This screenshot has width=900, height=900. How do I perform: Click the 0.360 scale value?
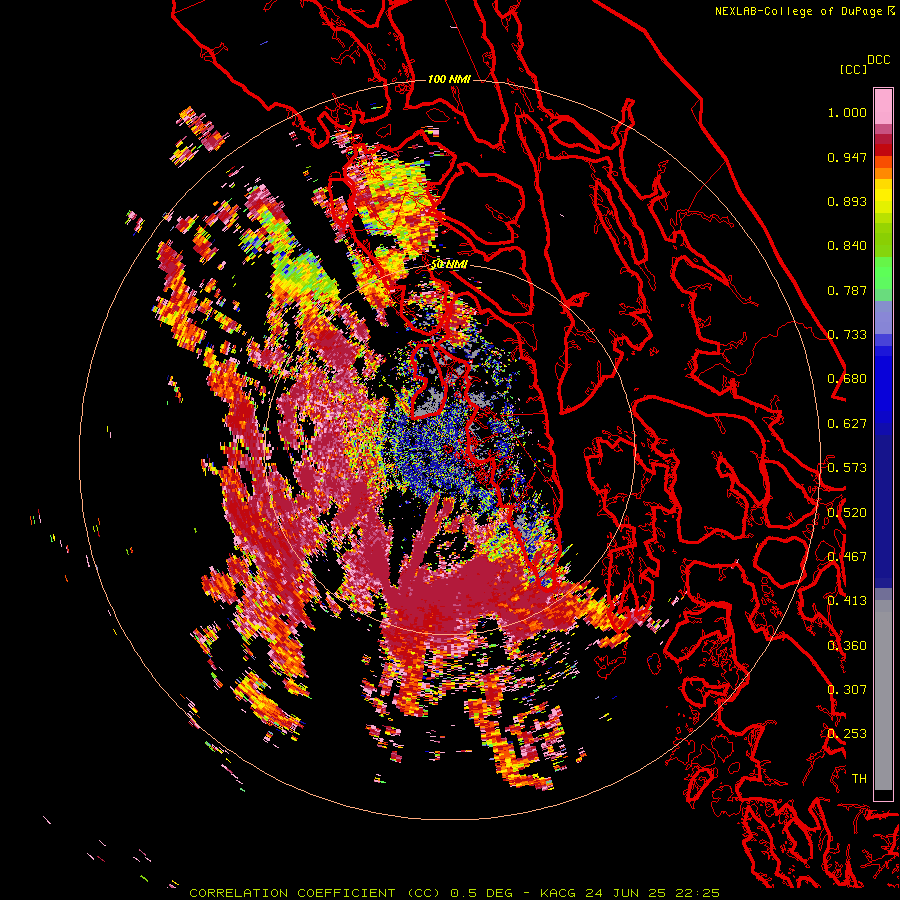coord(847,645)
